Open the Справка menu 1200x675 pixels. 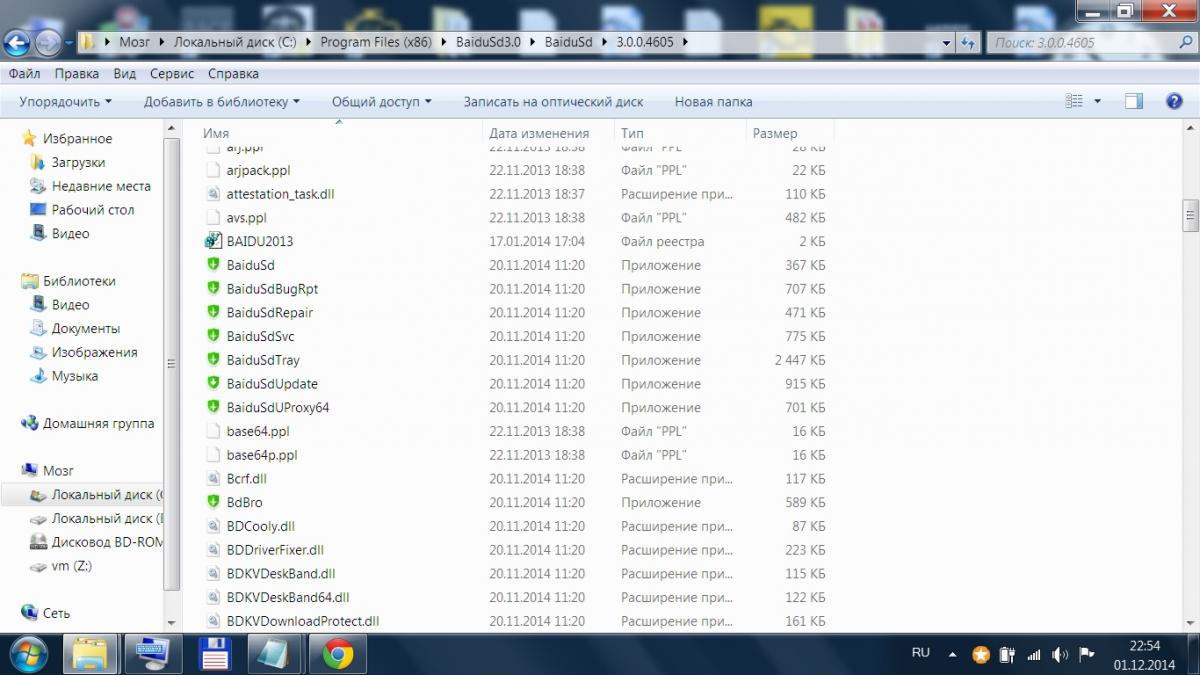[x=233, y=74]
